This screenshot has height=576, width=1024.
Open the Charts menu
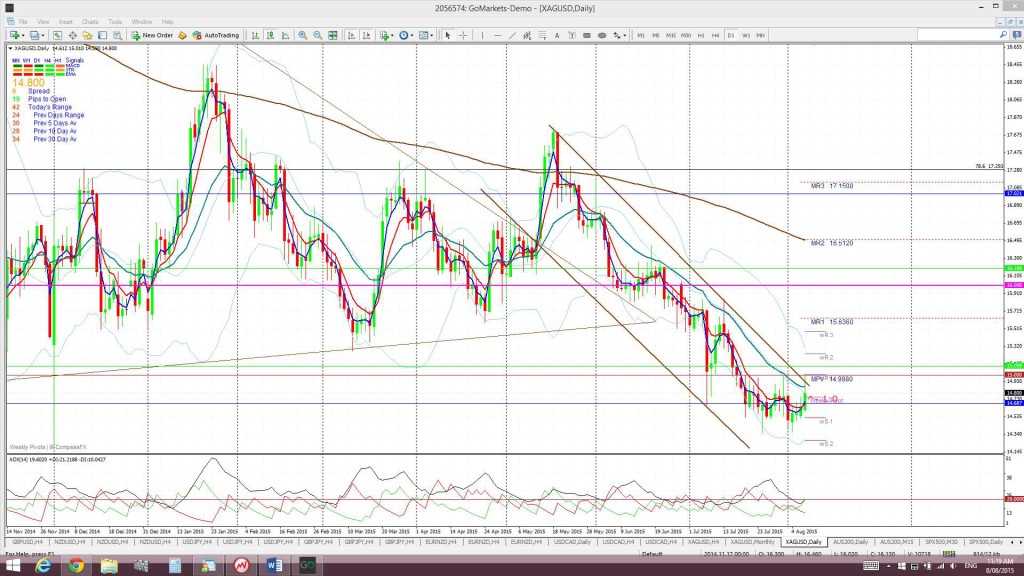[x=90, y=22]
